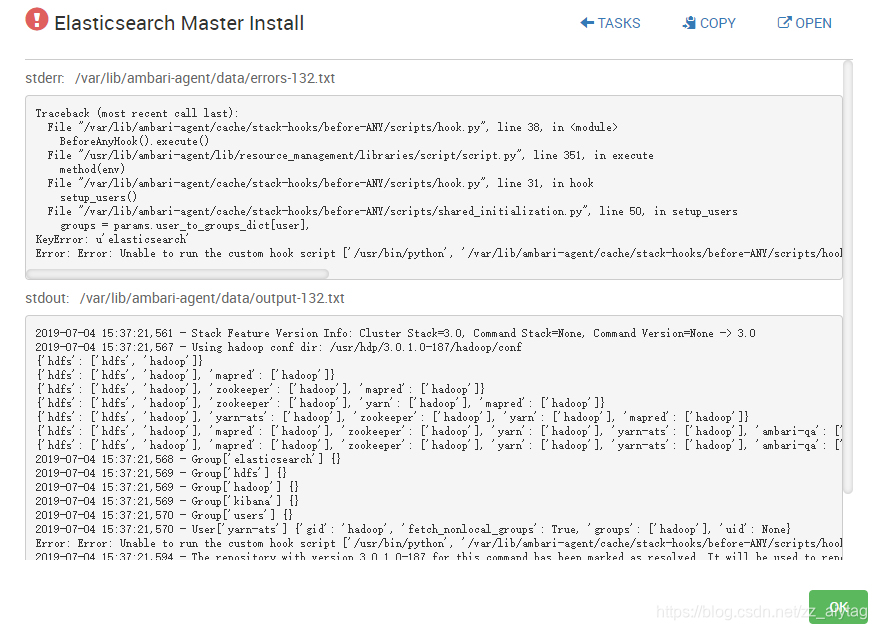Open log in new window with OPEN

804,23
